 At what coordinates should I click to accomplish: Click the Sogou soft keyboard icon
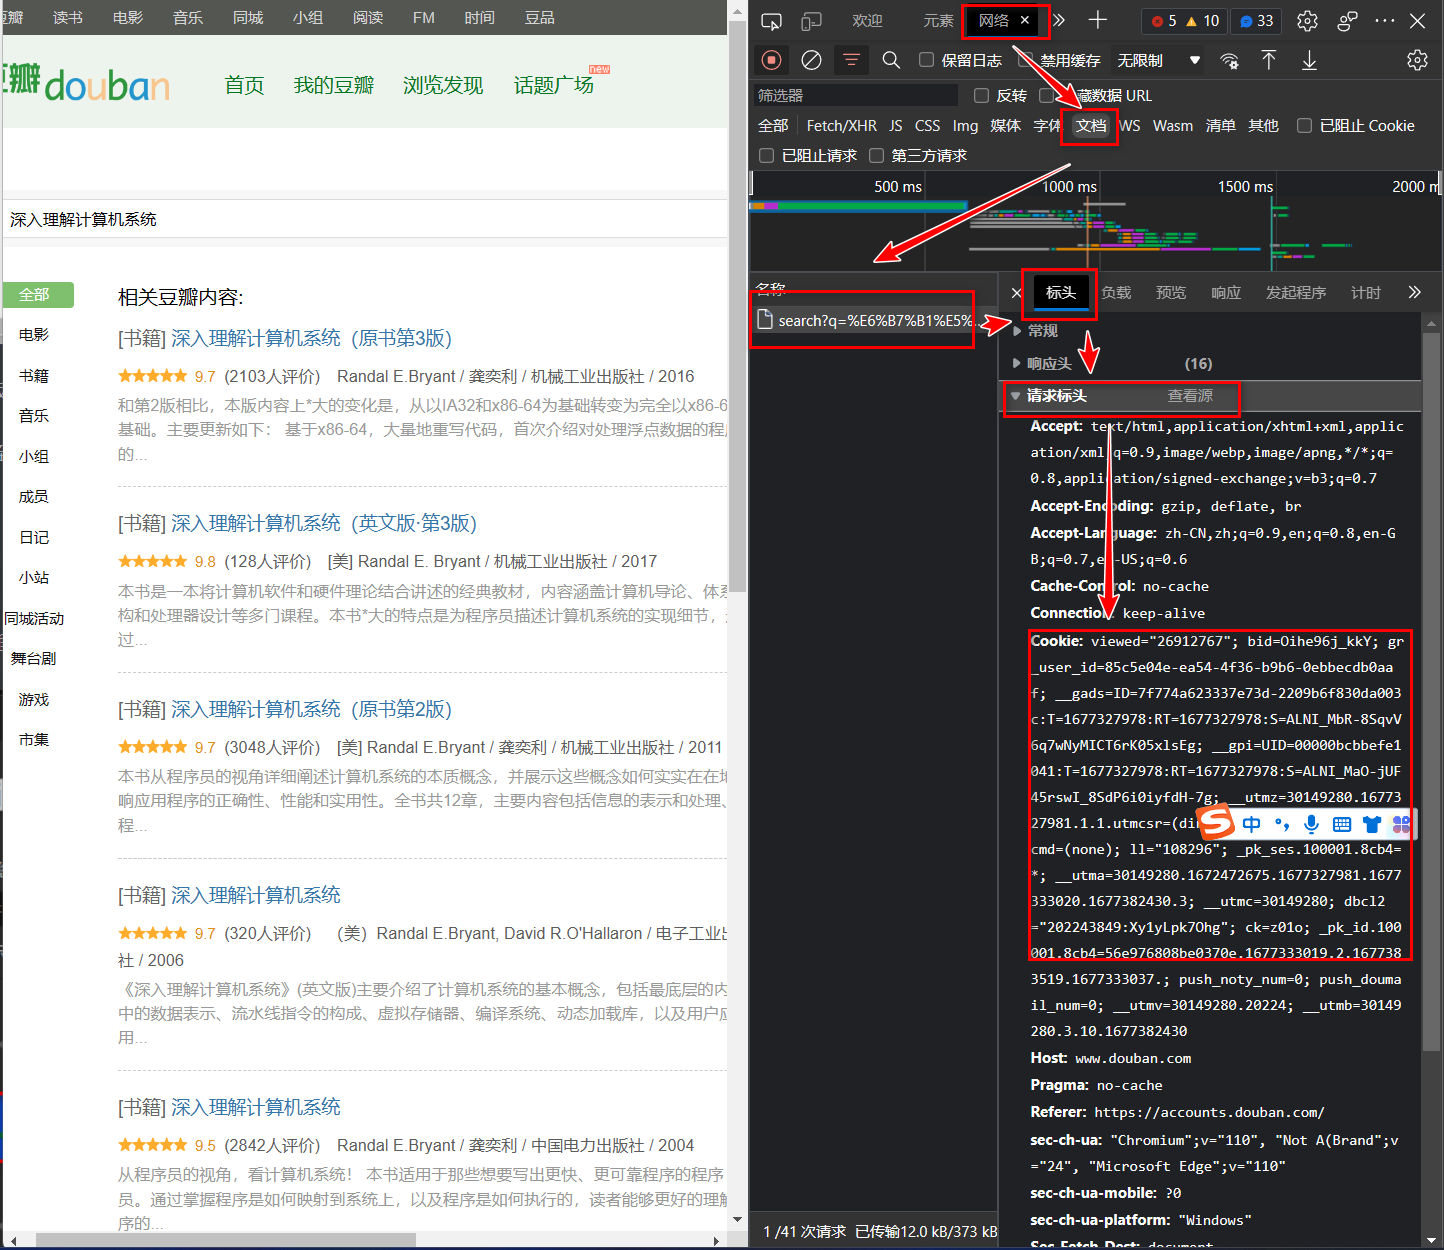click(x=1342, y=824)
